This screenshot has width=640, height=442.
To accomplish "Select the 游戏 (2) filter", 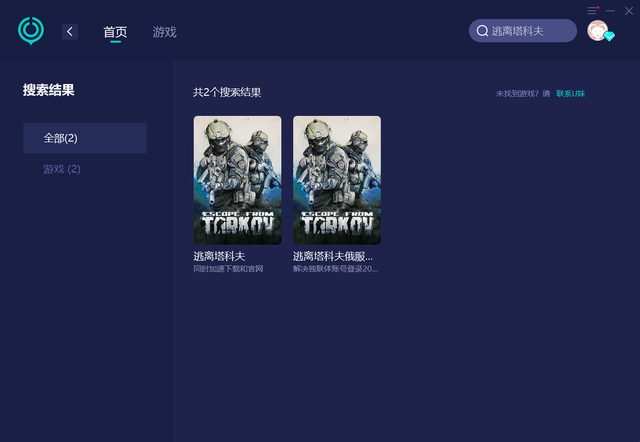I will [62, 169].
